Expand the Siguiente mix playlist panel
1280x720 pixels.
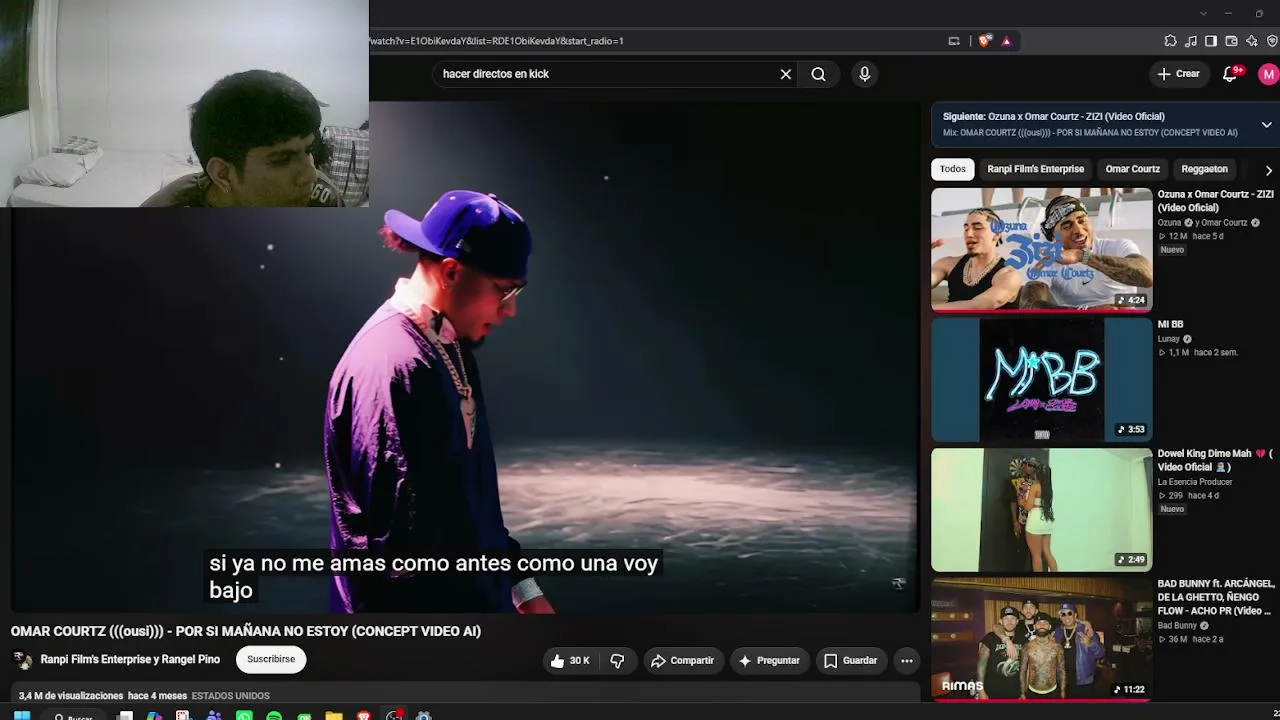[x=1266, y=125]
